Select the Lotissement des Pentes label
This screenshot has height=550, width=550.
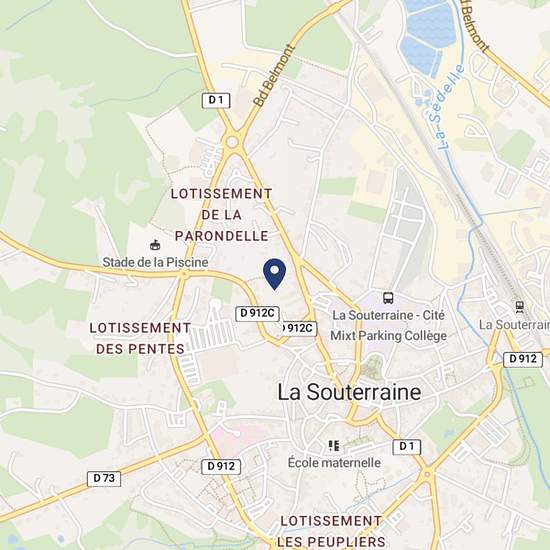(140, 338)
